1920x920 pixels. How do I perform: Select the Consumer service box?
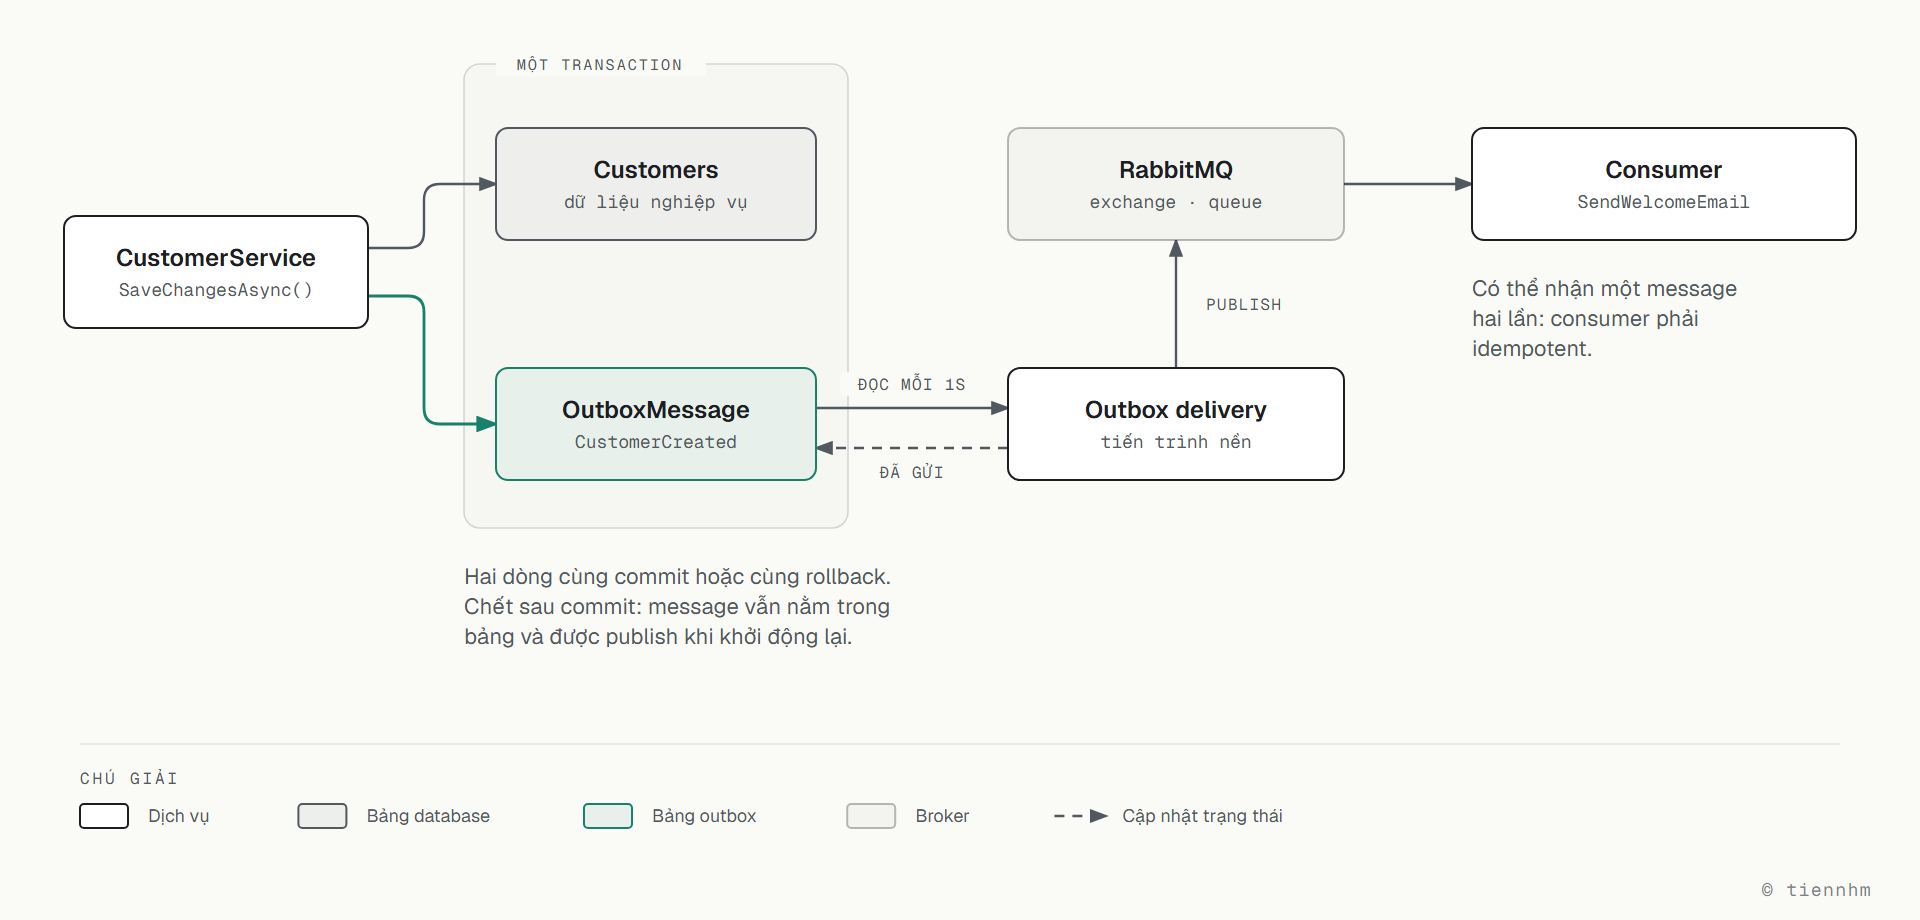point(1664,184)
